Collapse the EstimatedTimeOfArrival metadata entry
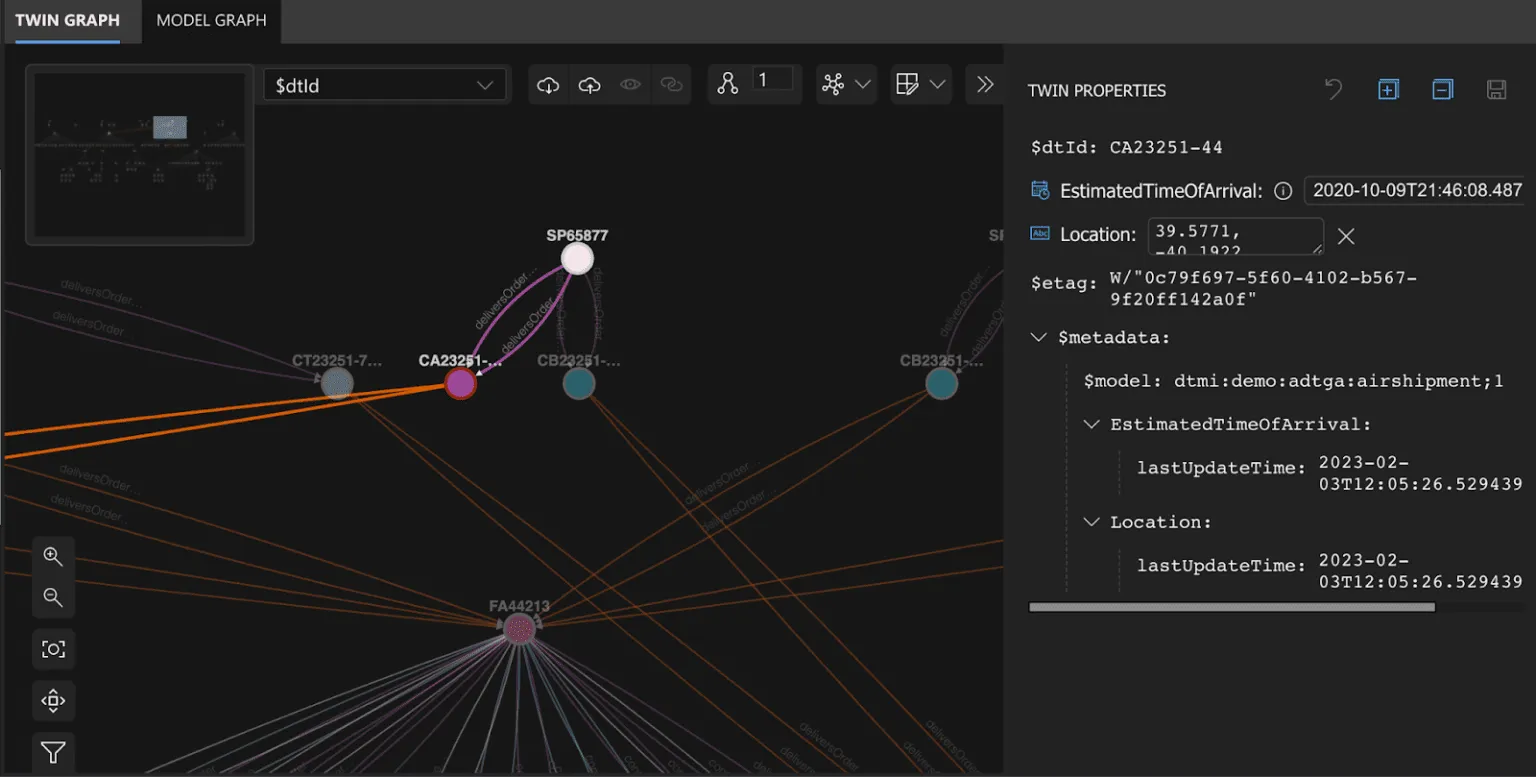The width and height of the screenshot is (1536, 777). pyautogui.click(x=1091, y=423)
